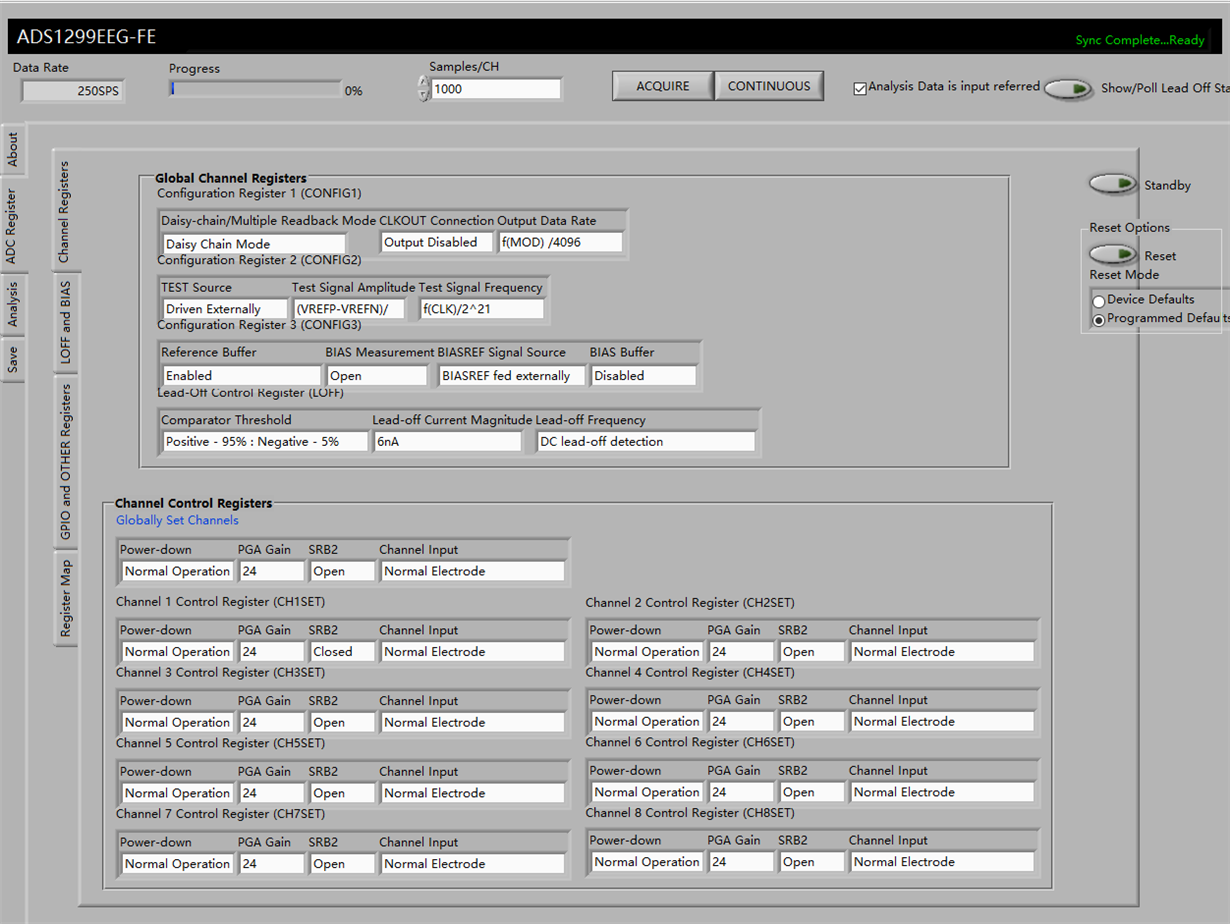Open the Save tab

click(12, 360)
